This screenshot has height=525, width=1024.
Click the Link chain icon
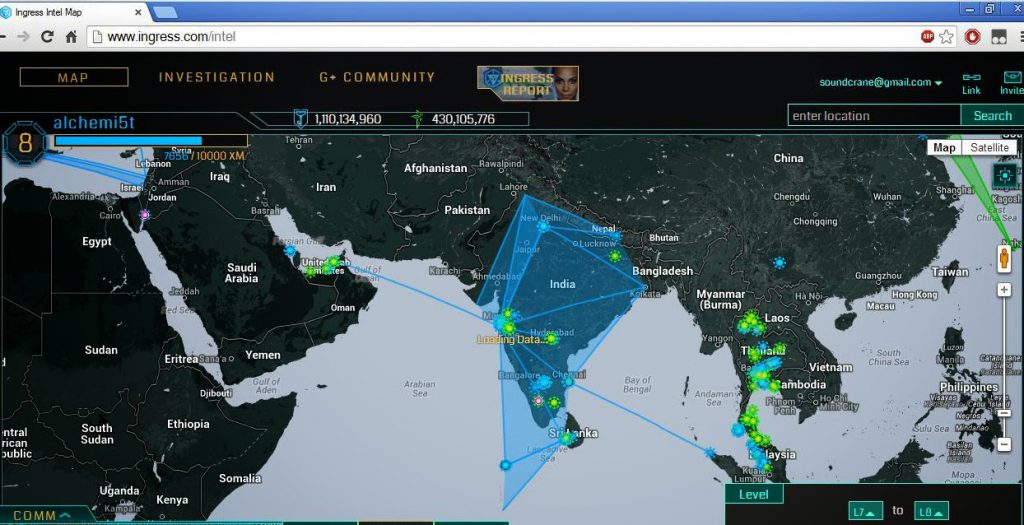(971, 78)
